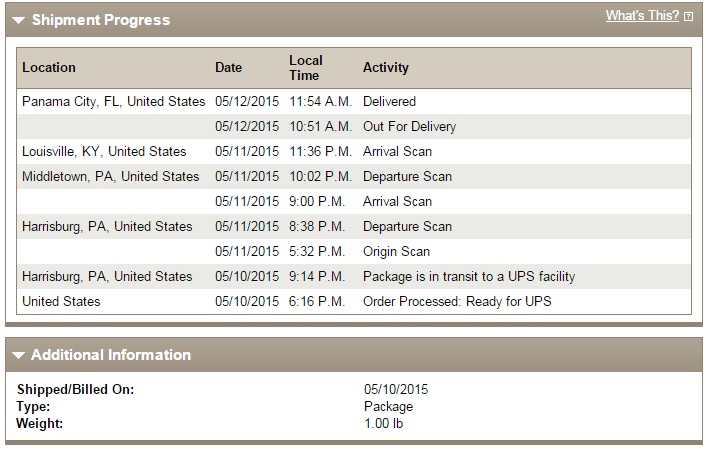
Task: Collapse the Additional Information section triangle
Action: 18,355
